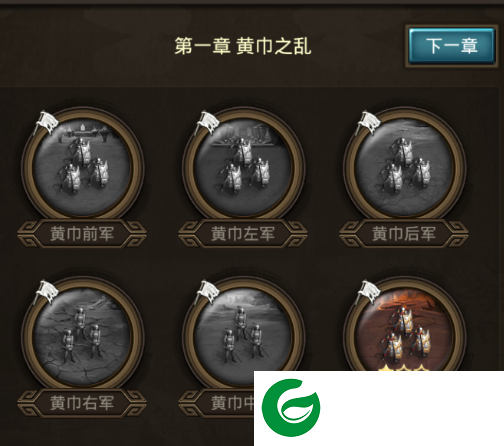
Task: Click the white flag on 黄巾左军
Action: 207,123
